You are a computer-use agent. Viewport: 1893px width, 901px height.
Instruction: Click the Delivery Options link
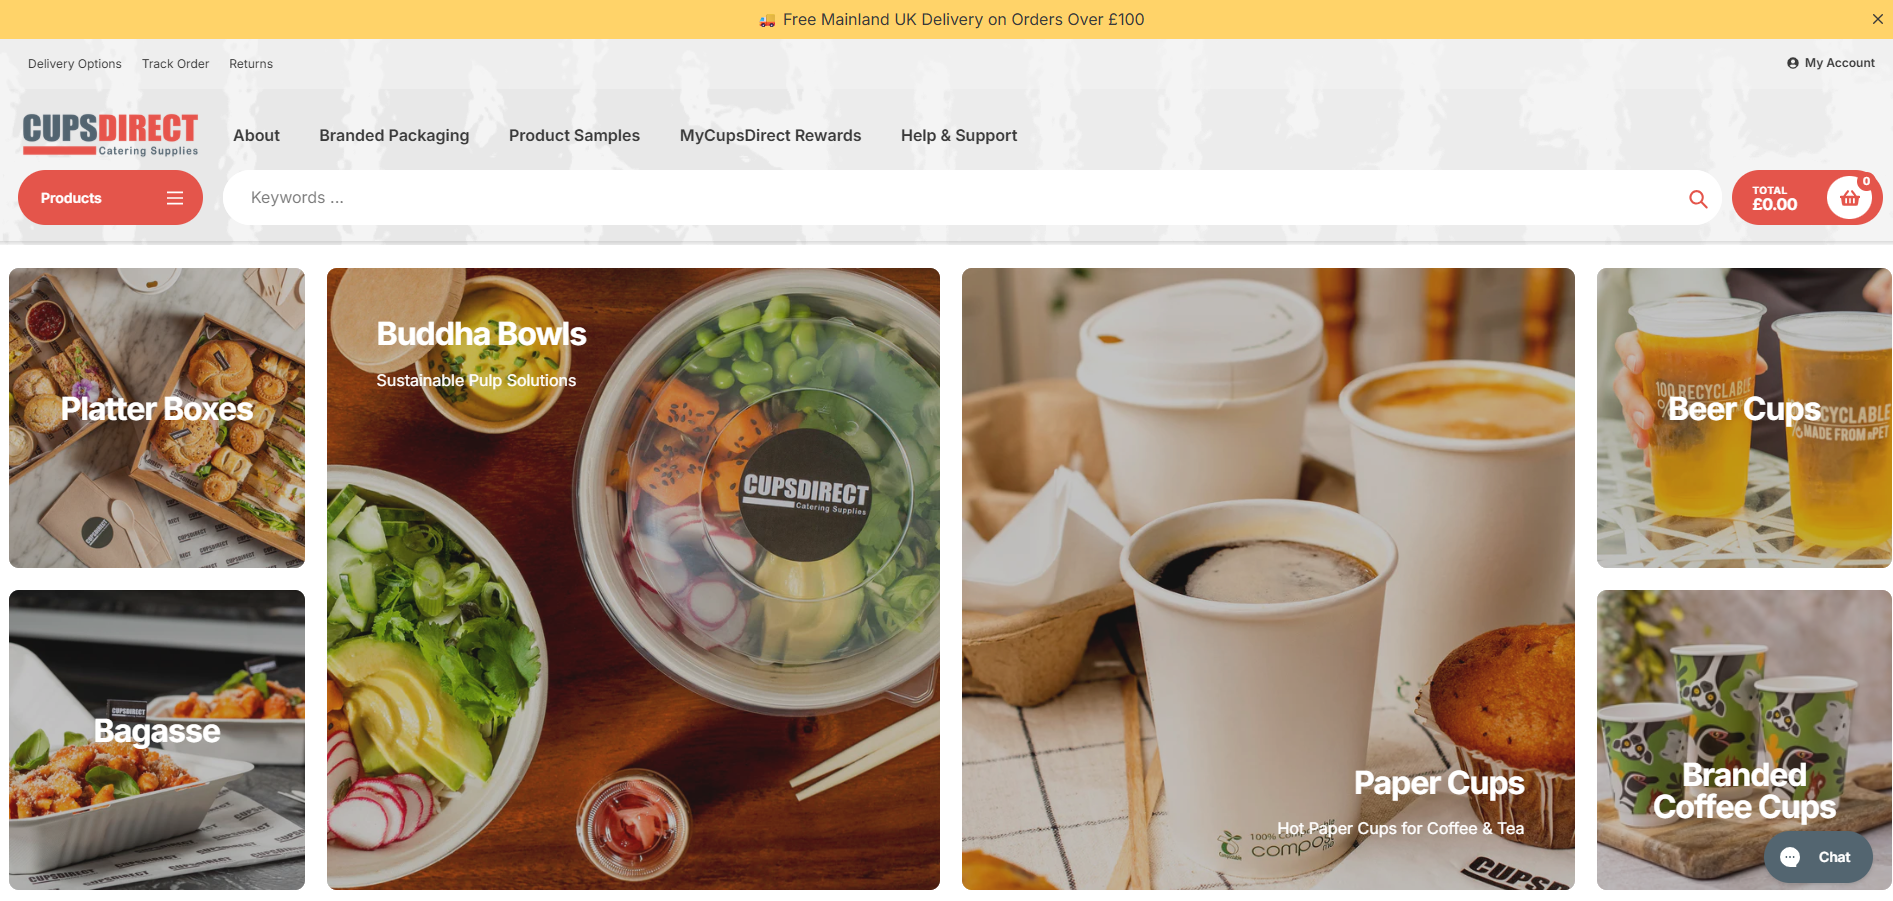tap(75, 64)
